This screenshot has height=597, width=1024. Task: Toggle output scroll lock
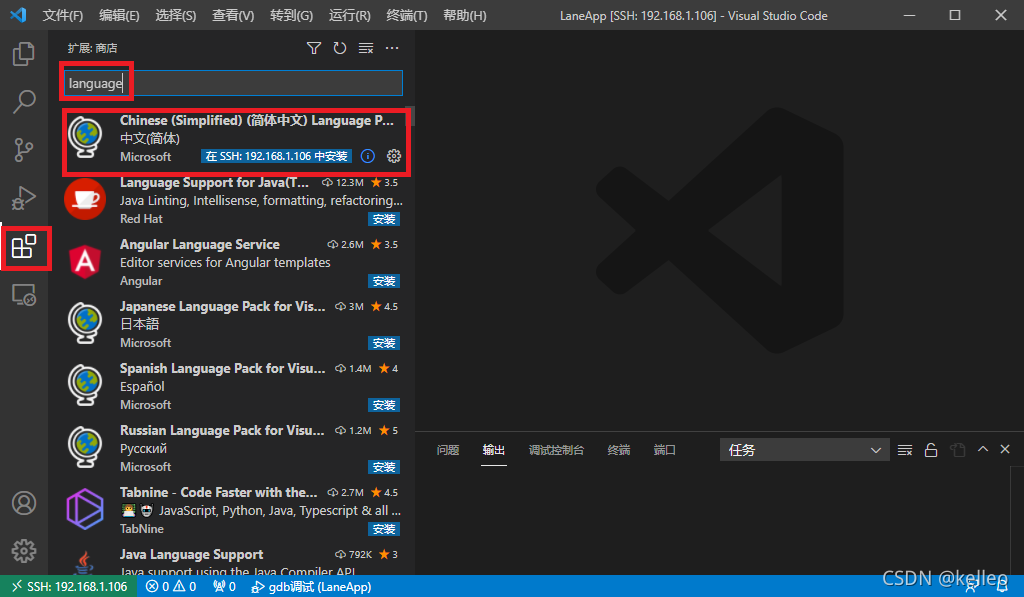[x=931, y=450]
